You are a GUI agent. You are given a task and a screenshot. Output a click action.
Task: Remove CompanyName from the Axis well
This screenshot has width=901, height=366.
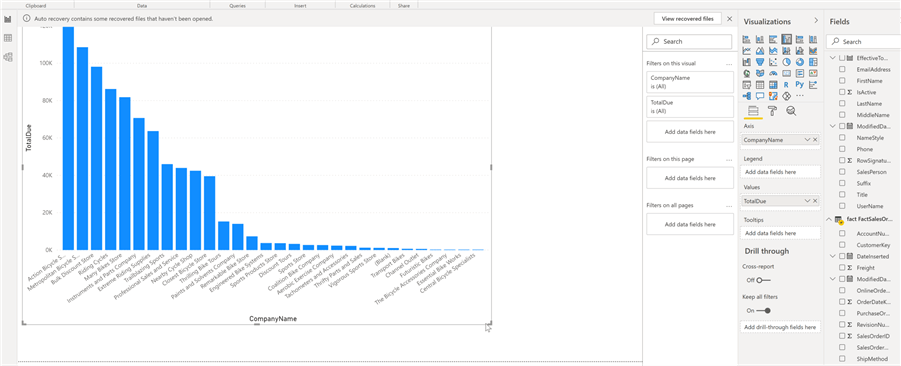pos(815,140)
